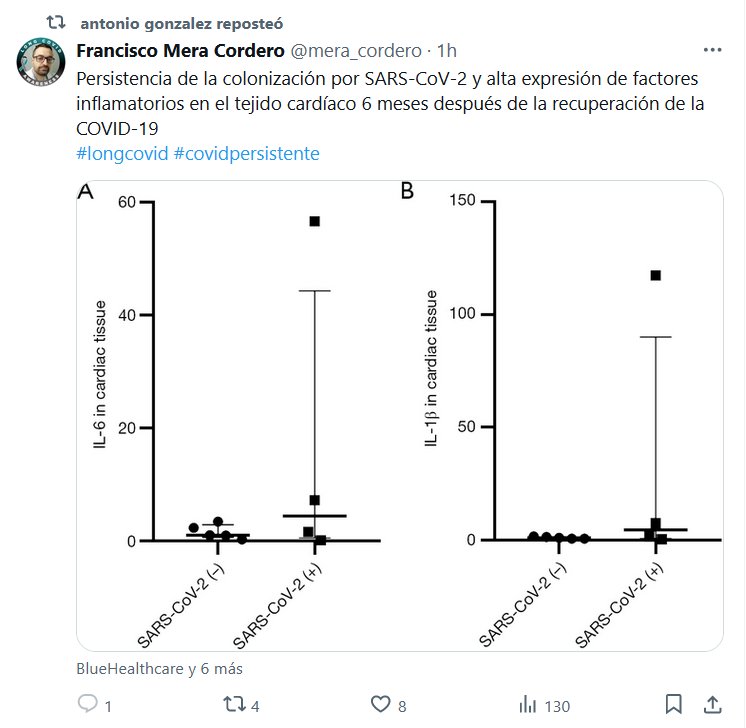Click the repost count number 4
The height and width of the screenshot is (728, 746).
point(255,706)
